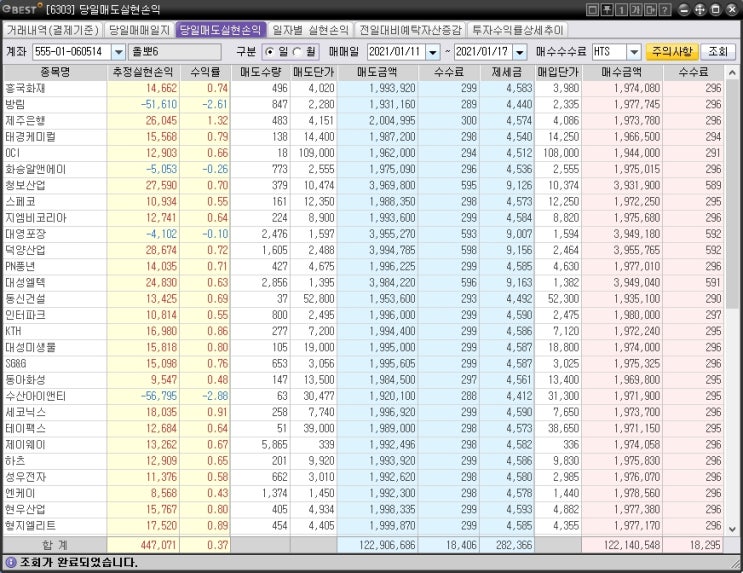Screen dimensions: 743x573
Task: Select the 인터파크 stock row name
Action: pyautogui.click(x=26, y=315)
